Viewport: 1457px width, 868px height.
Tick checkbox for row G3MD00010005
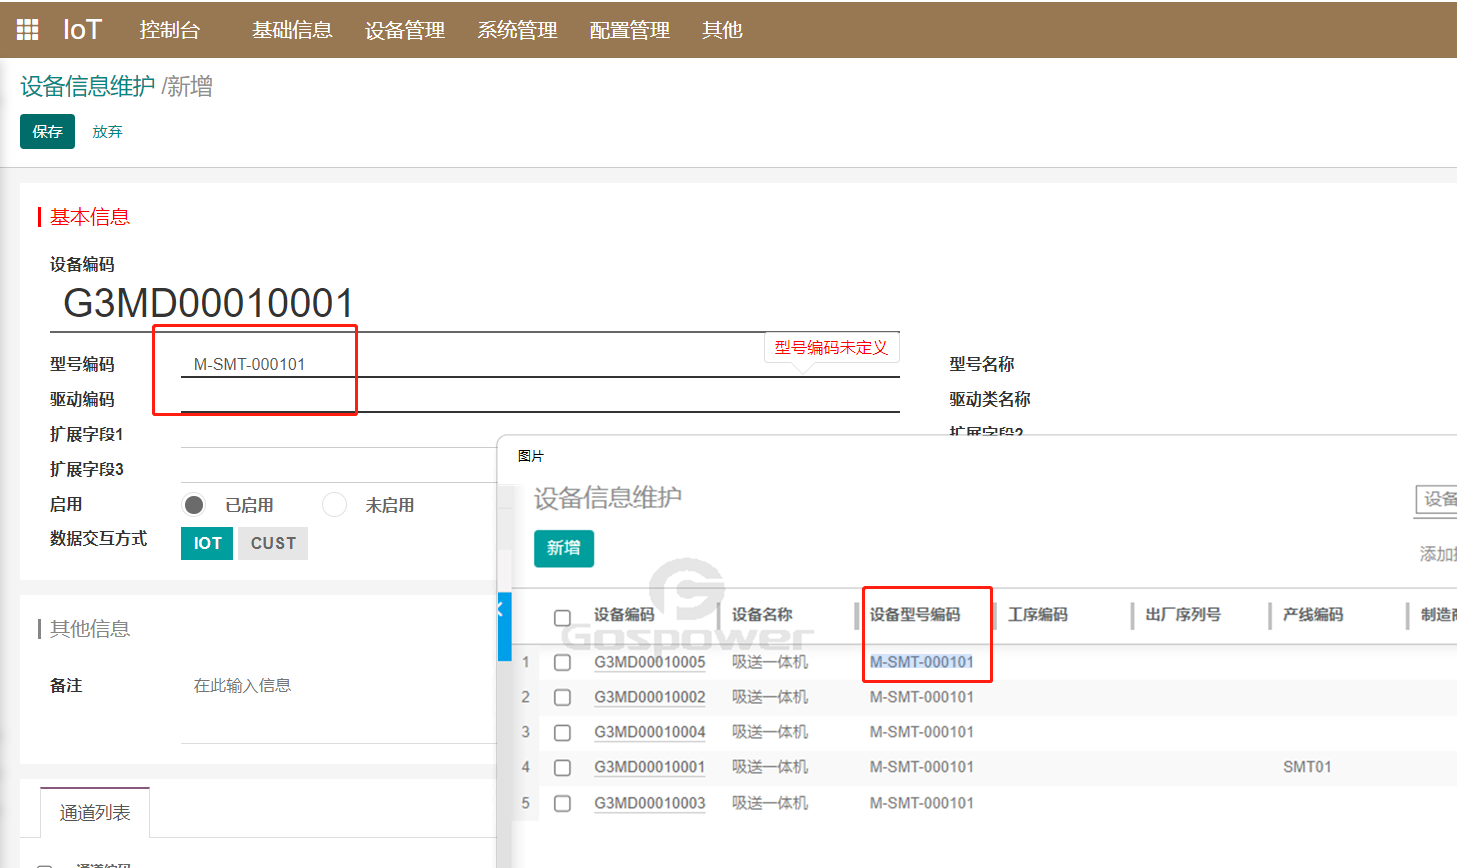click(x=562, y=662)
